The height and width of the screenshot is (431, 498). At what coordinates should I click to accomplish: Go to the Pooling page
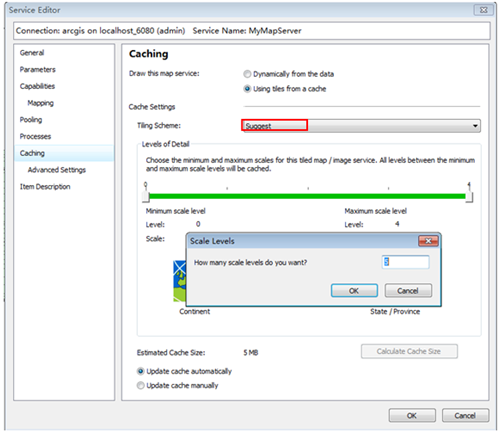click(31, 120)
